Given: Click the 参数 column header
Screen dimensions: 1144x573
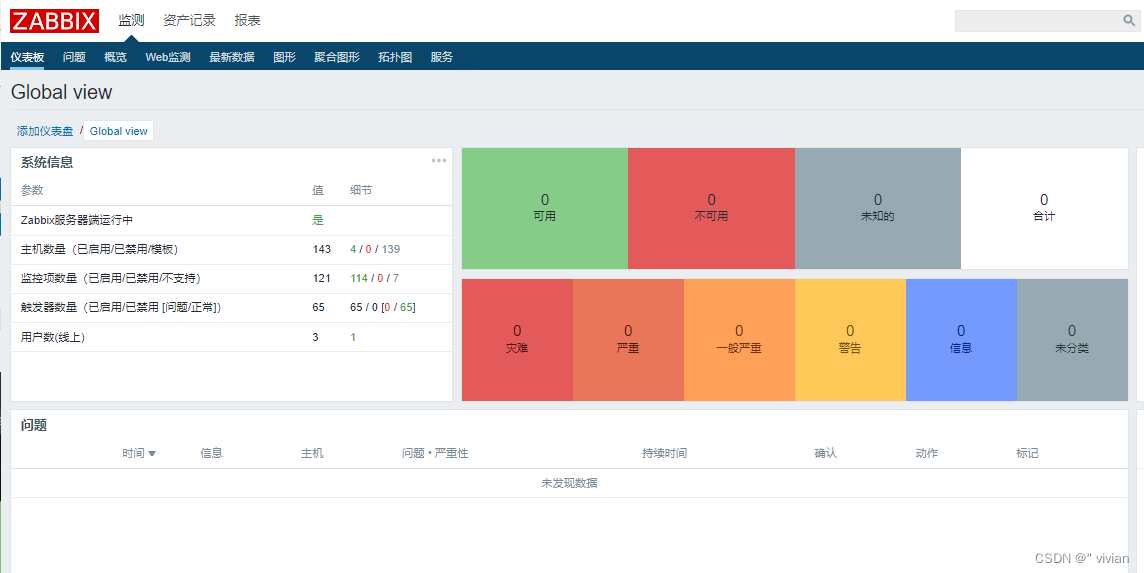Looking at the screenshot, I should click(x=32, y=191).
